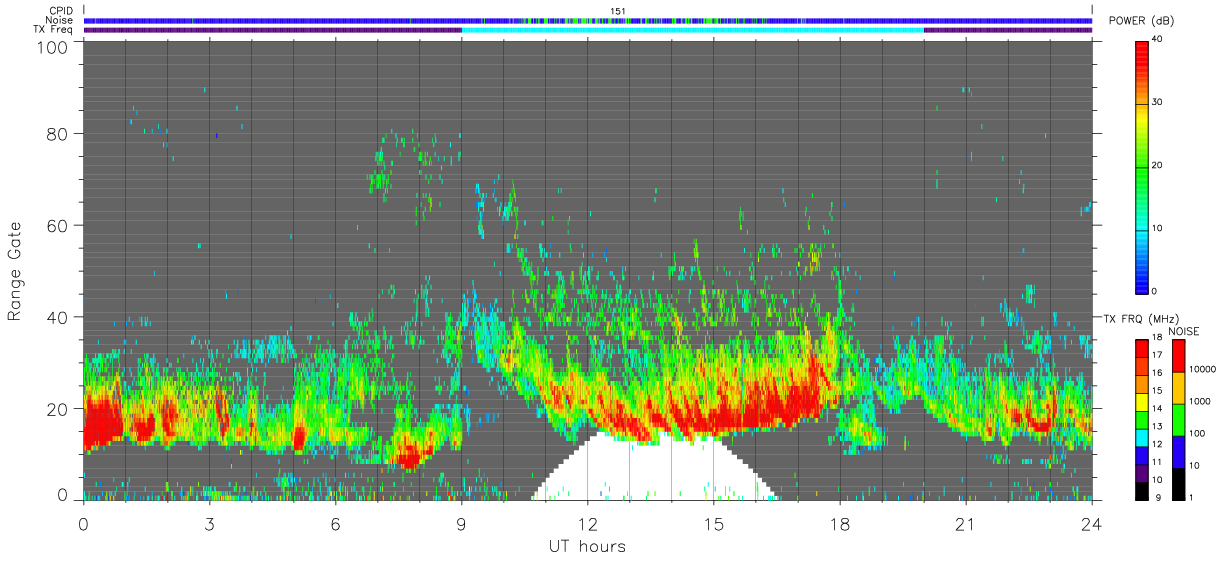
Task: Select the Range Gate axis title
Action: tap(15, 272)
